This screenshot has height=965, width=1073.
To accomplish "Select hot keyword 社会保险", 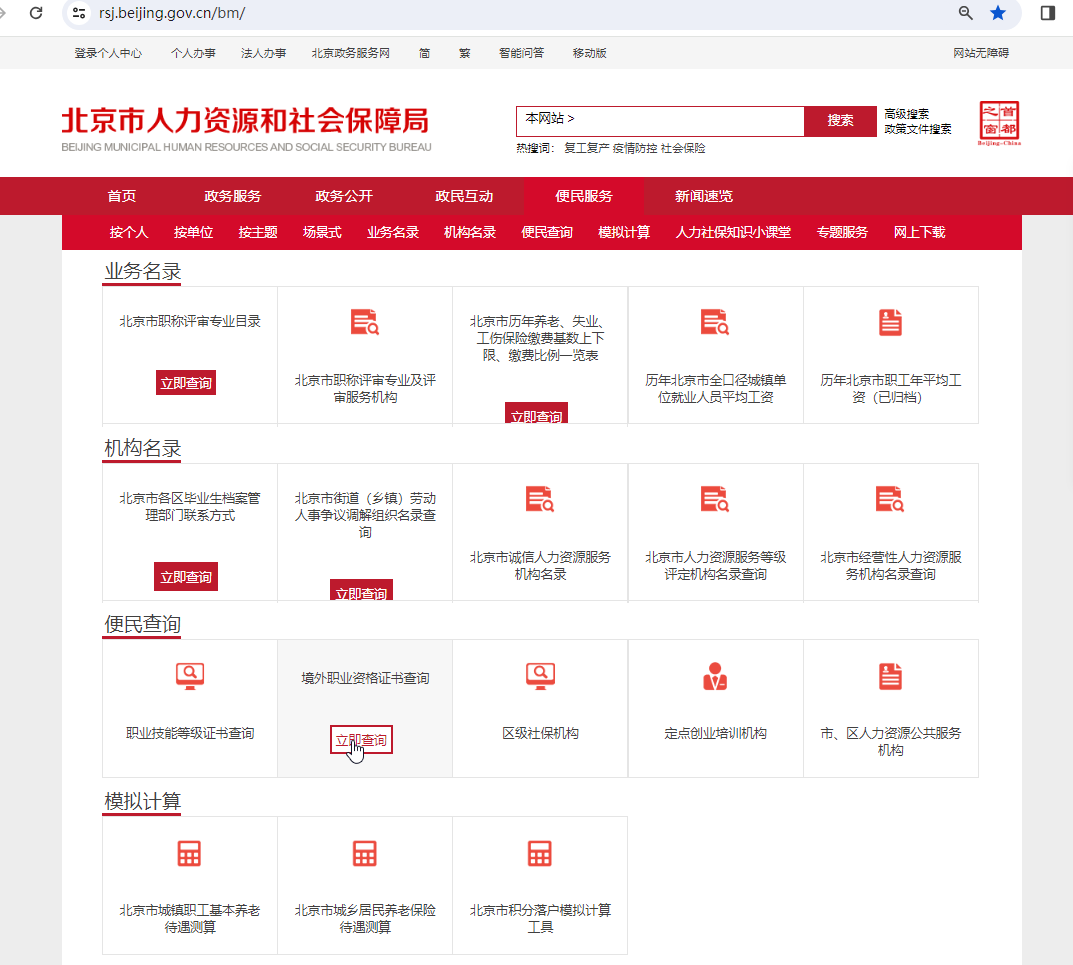I will [682, 148].
